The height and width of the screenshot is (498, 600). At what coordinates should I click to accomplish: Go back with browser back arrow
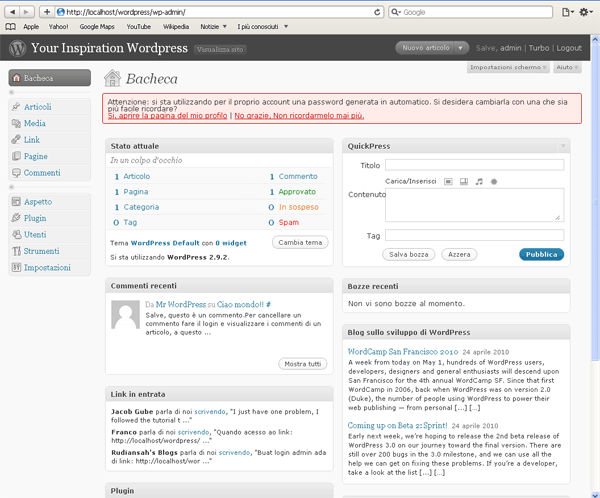pos(12,12)
